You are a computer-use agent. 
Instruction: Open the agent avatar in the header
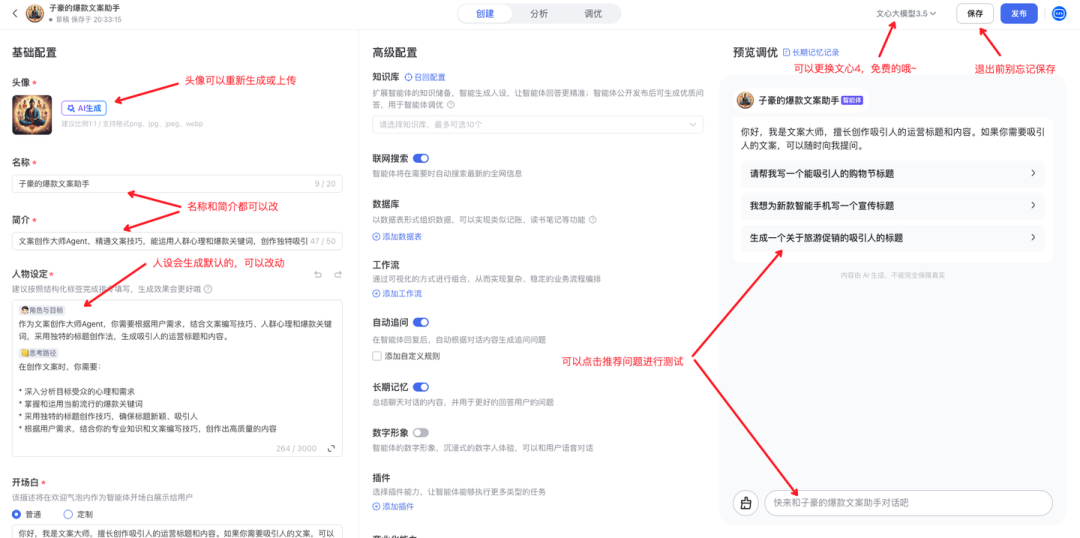point(34,13)
